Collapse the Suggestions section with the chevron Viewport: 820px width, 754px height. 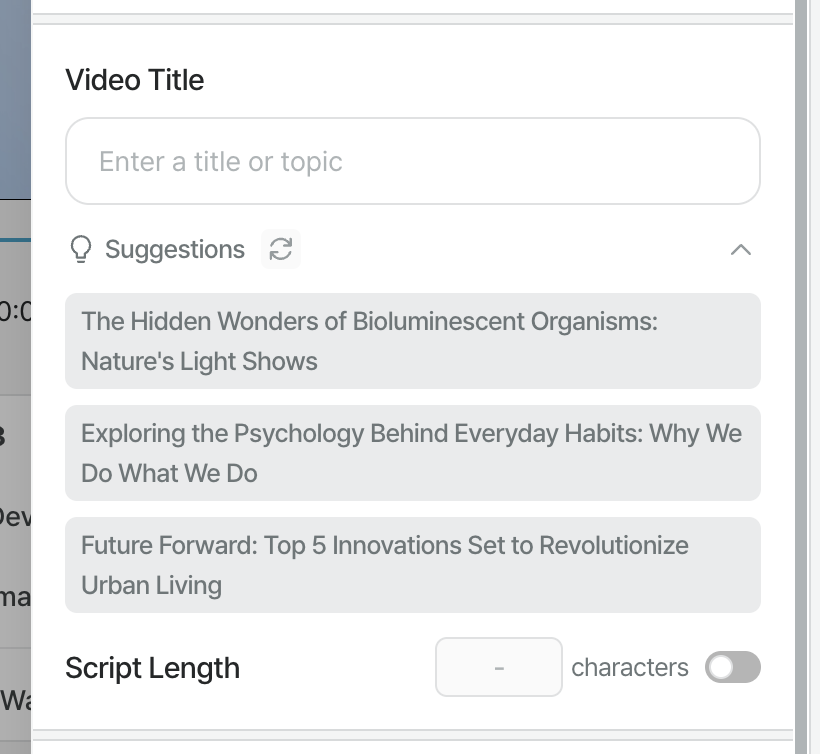click(x=740, y=249)
